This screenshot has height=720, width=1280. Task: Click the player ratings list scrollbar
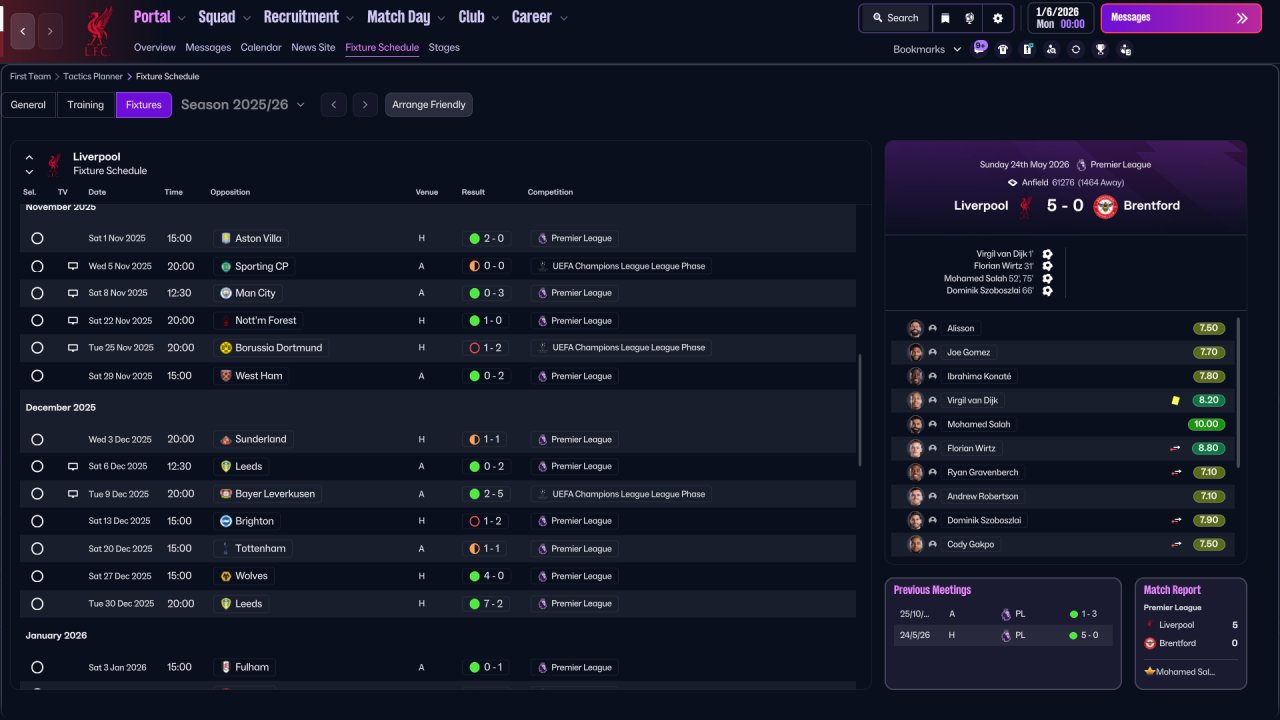(1239, 392)
